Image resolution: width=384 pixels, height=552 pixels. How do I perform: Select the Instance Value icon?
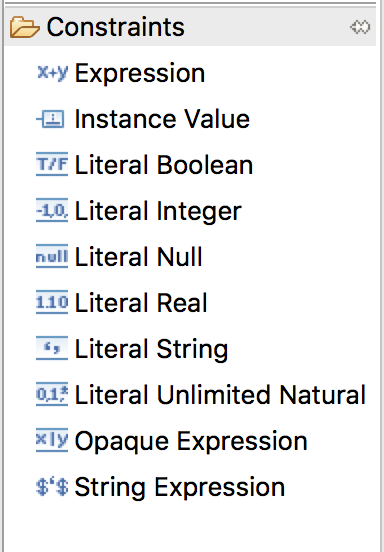coord(51,119)
